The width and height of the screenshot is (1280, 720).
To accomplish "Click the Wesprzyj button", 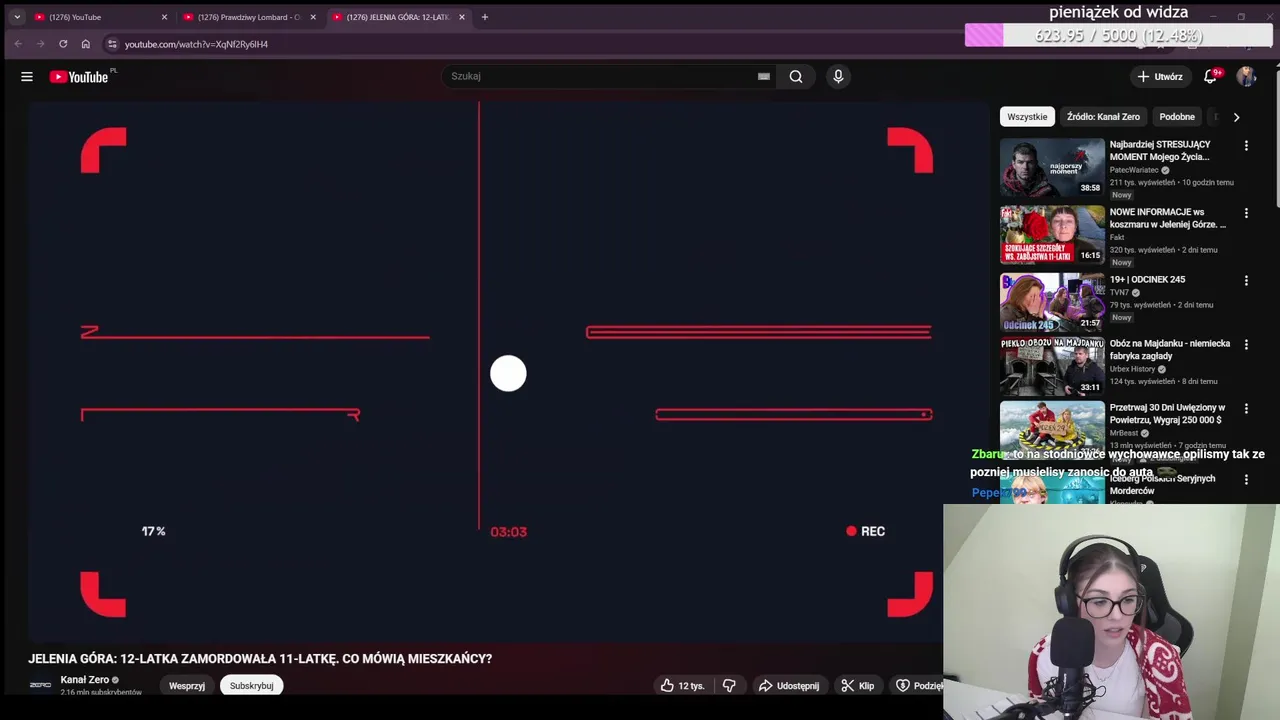I will [187, 686].
